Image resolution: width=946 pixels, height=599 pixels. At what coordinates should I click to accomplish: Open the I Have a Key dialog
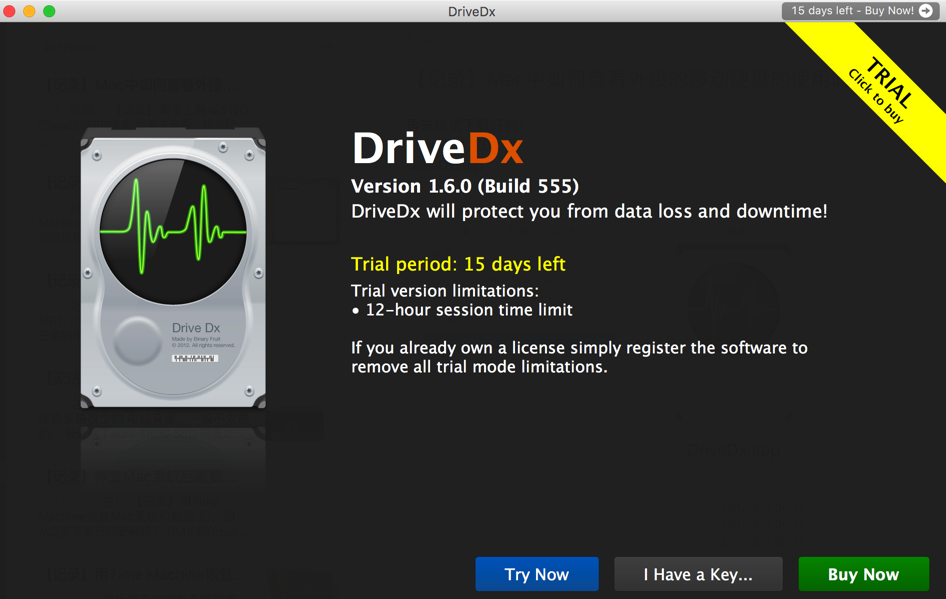tap(698, 574)
